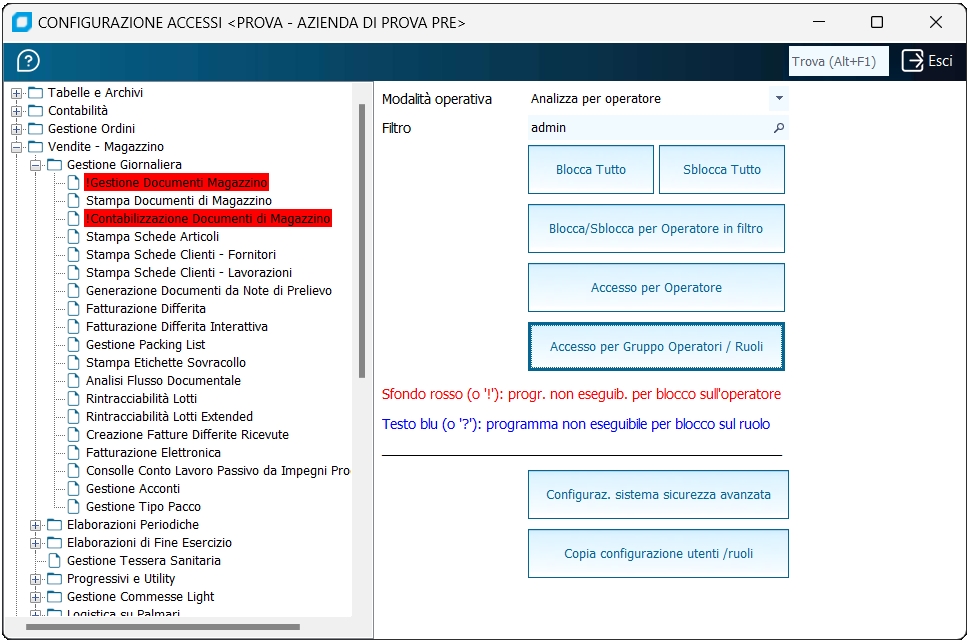
Task: Click document icon beside Gestione Acconti
Action: pyautogui.click(x=74, y=488)
